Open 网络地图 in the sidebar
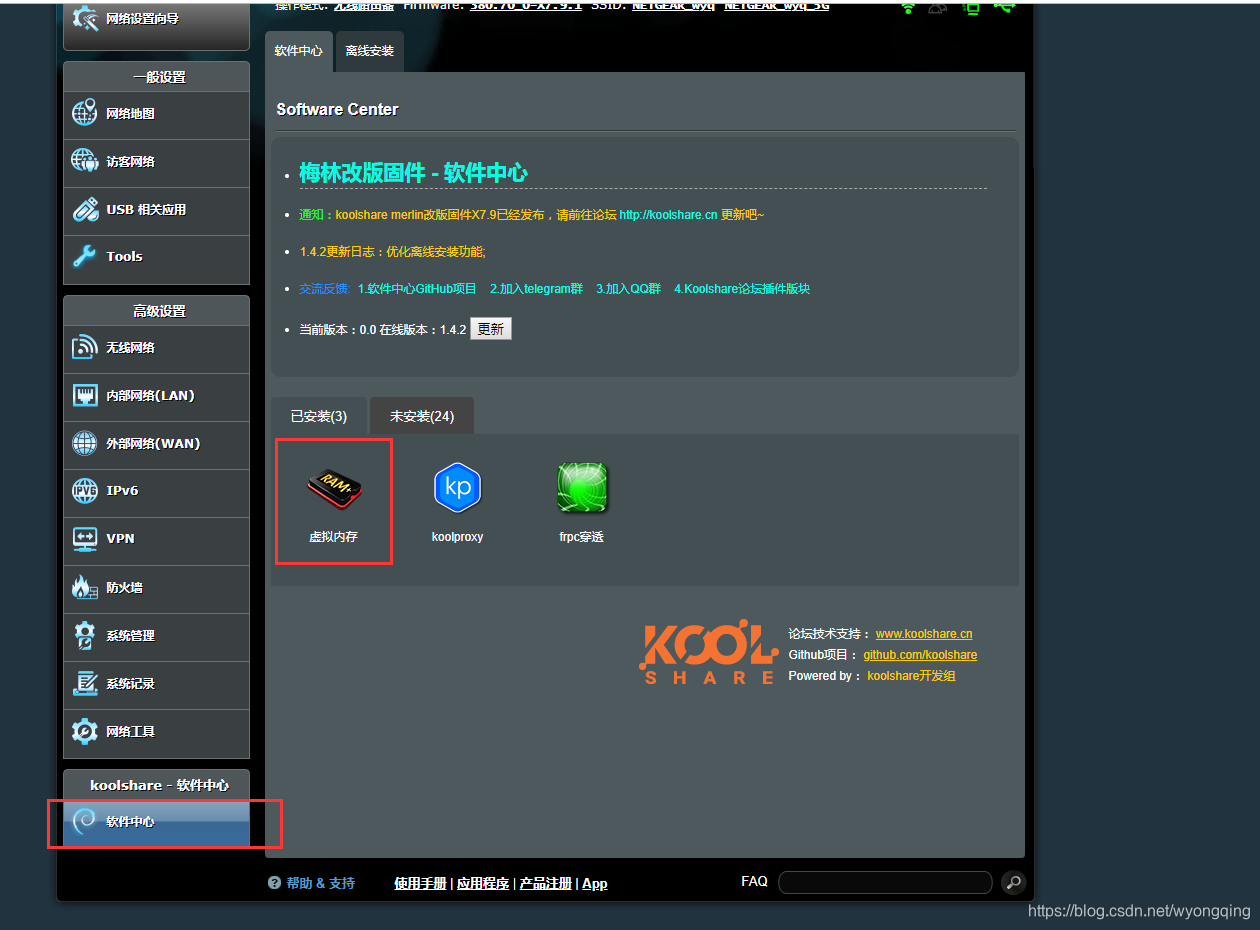This screenshot has height=930, width=1260. pyautogui.click(x=156, y=114)
